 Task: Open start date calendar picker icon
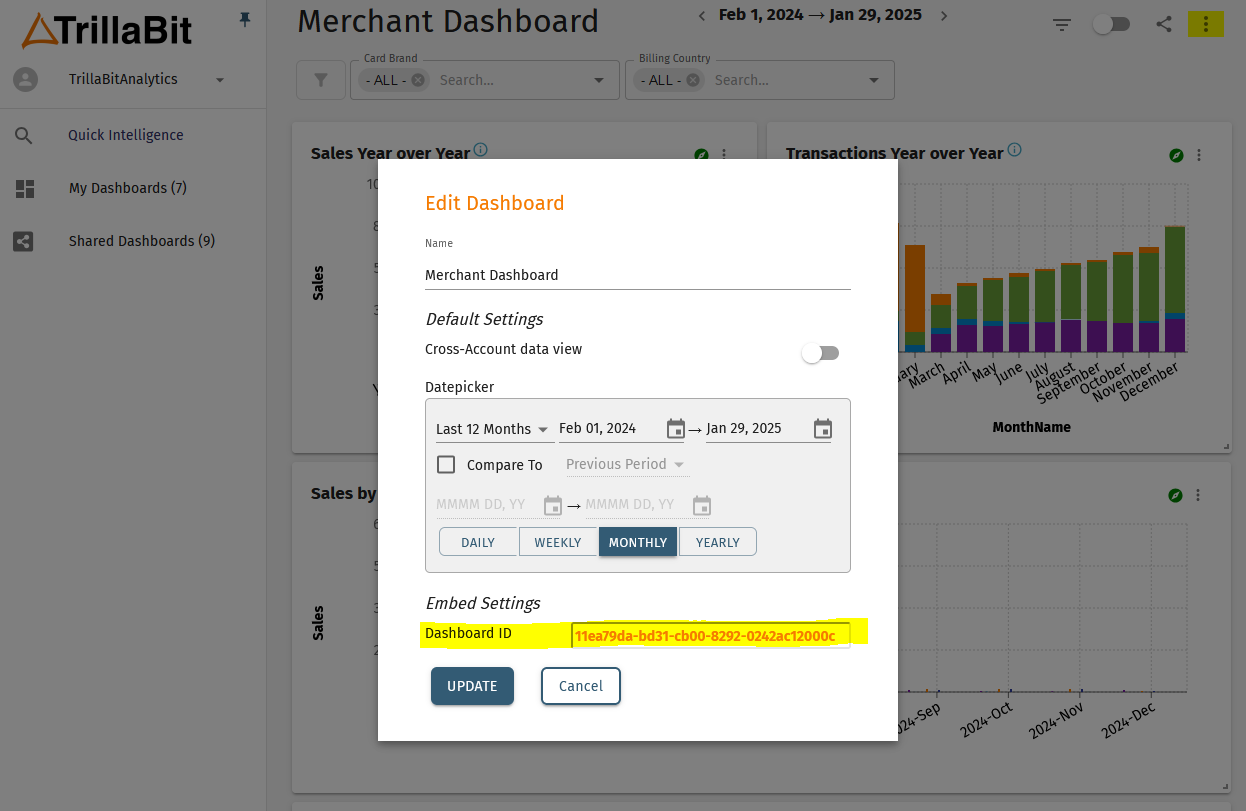676,429
